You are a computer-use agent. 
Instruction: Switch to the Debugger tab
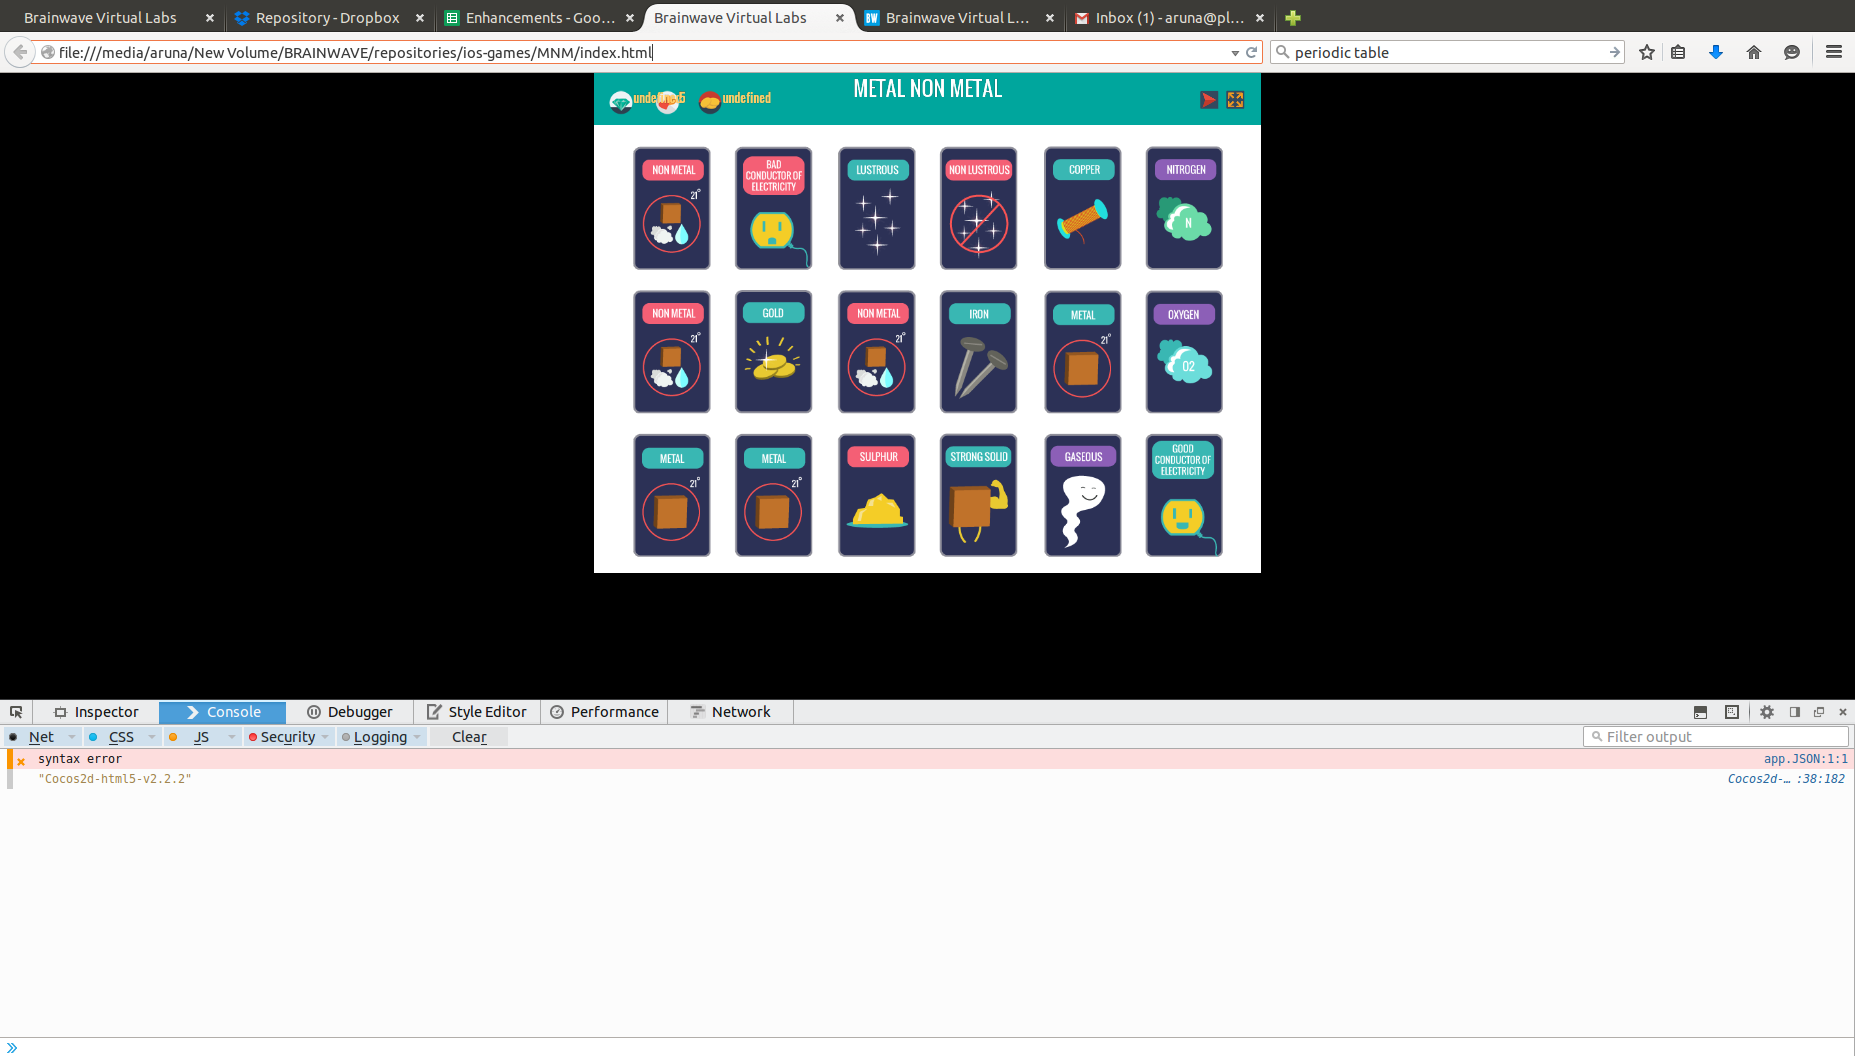(x=349, y=712)
